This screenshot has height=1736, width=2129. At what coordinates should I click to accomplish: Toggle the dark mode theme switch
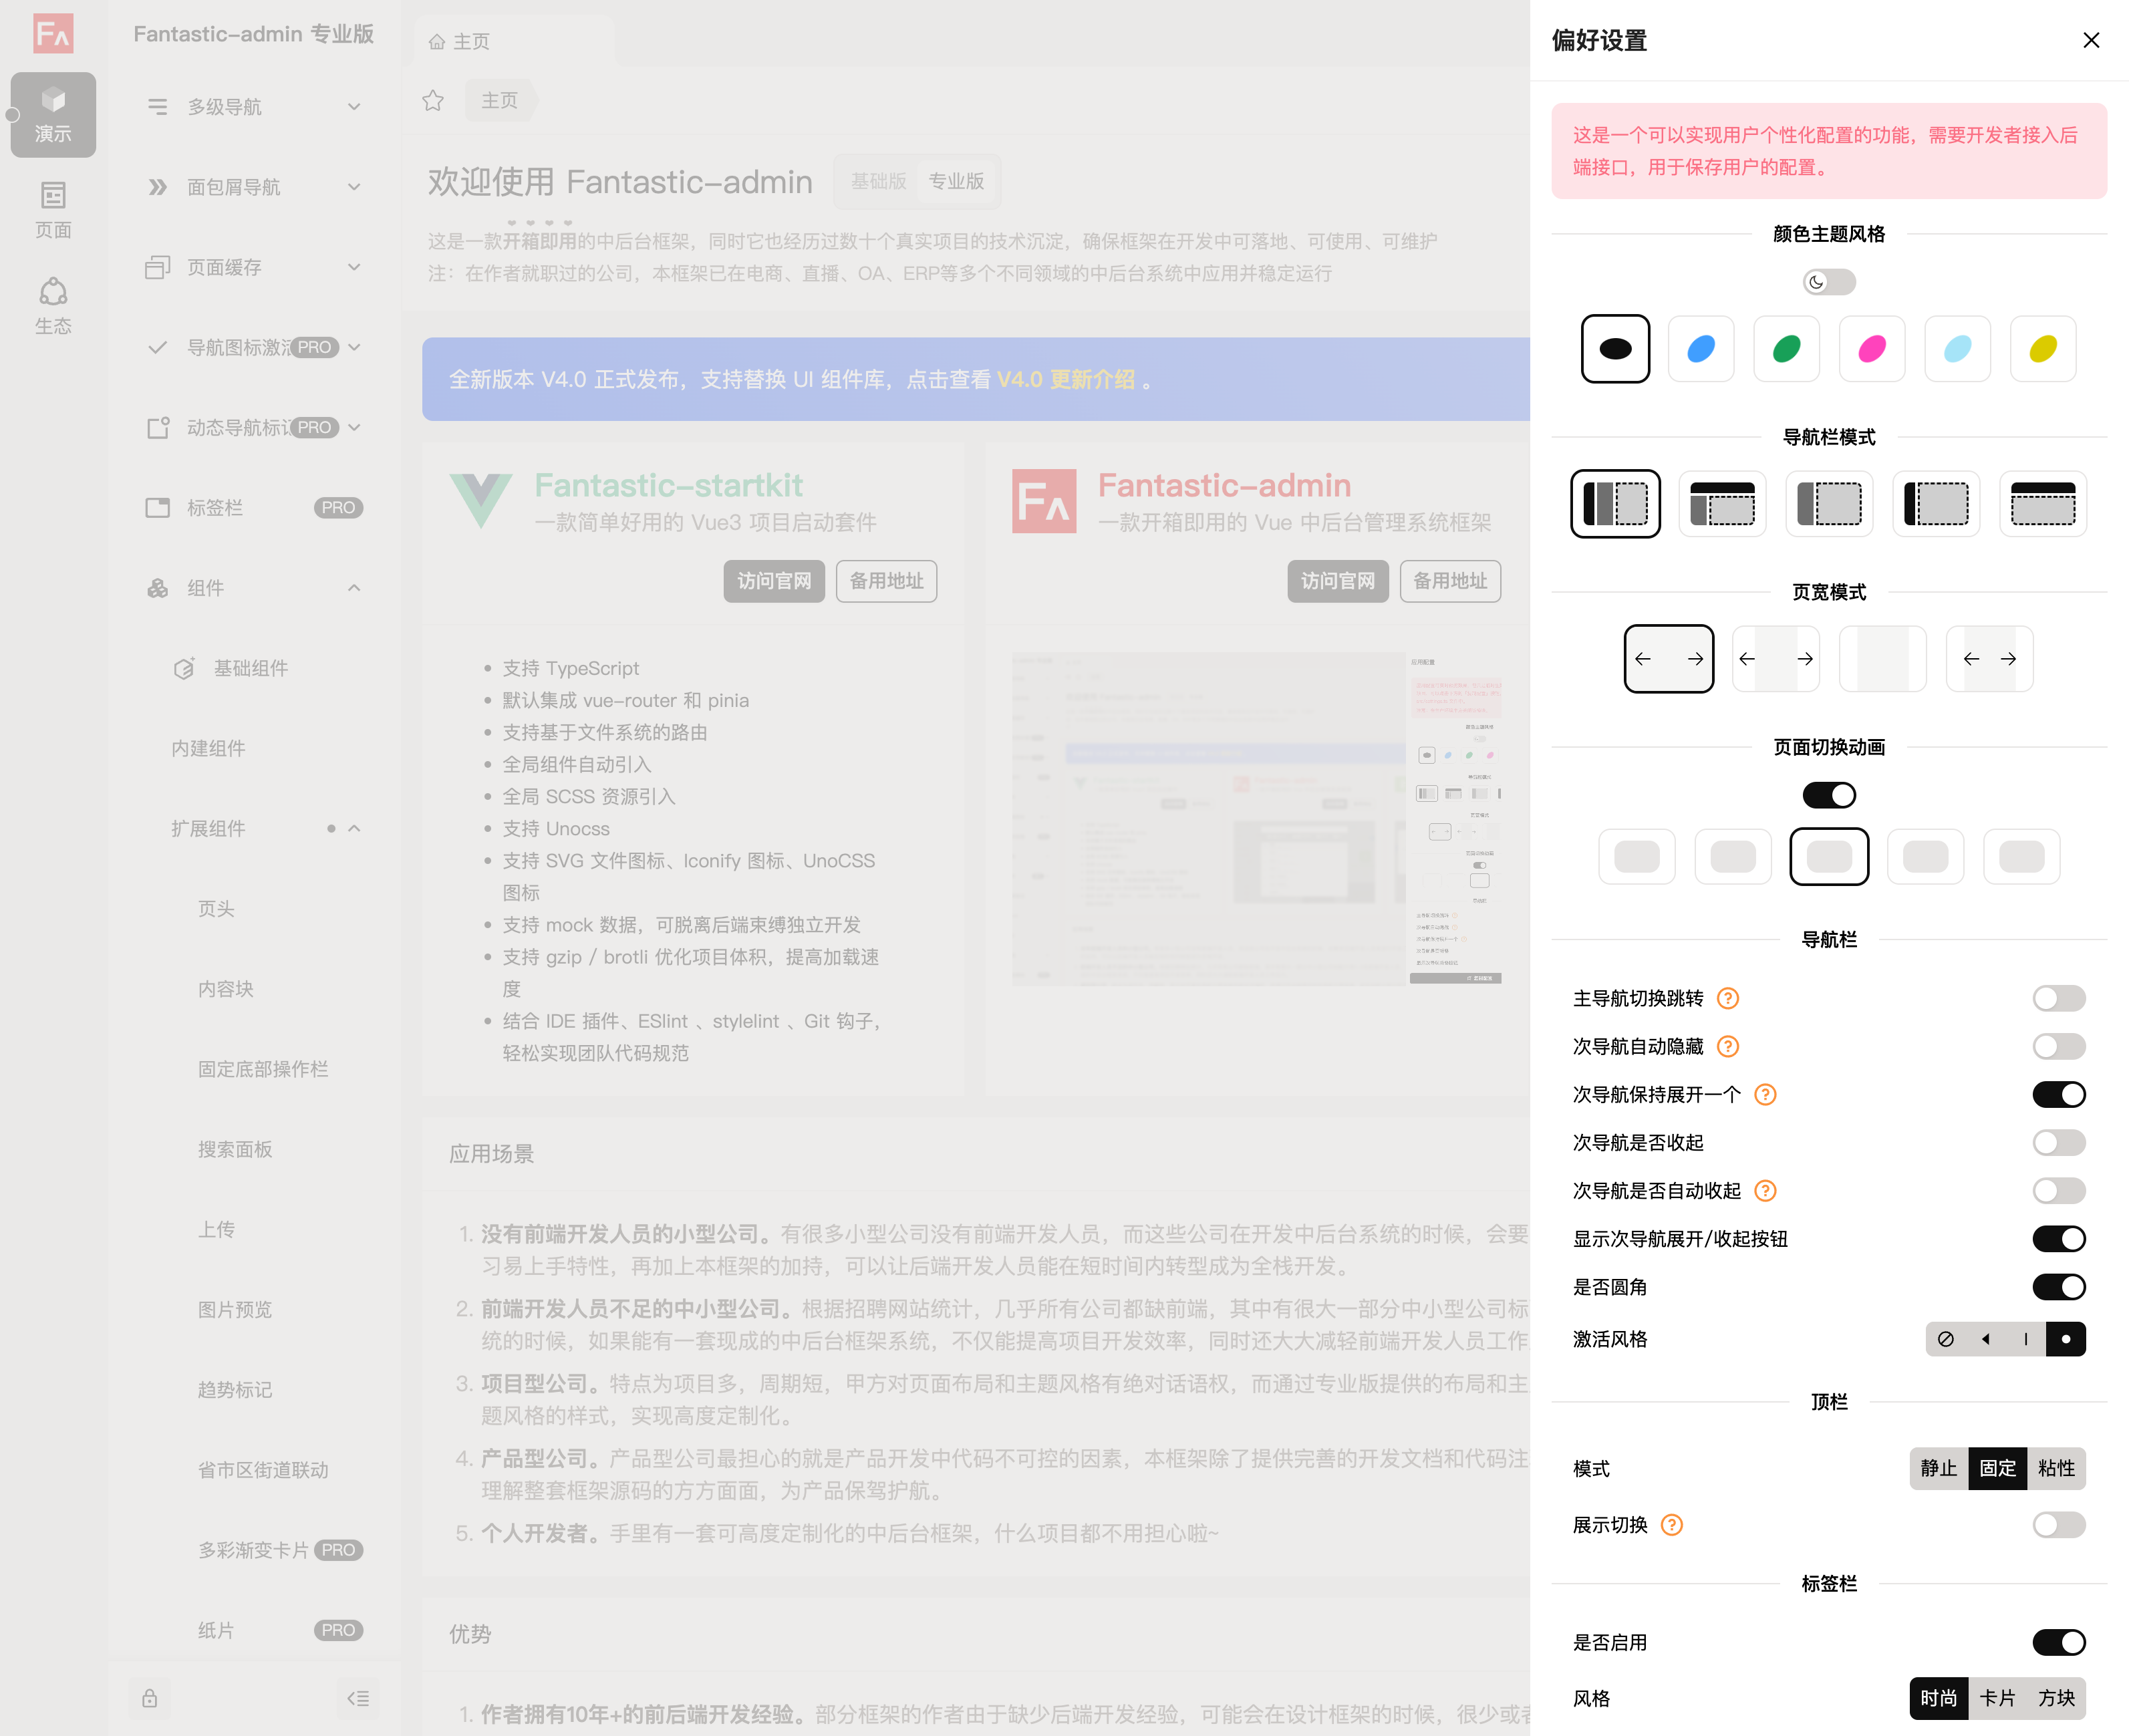pos(1829,282)
